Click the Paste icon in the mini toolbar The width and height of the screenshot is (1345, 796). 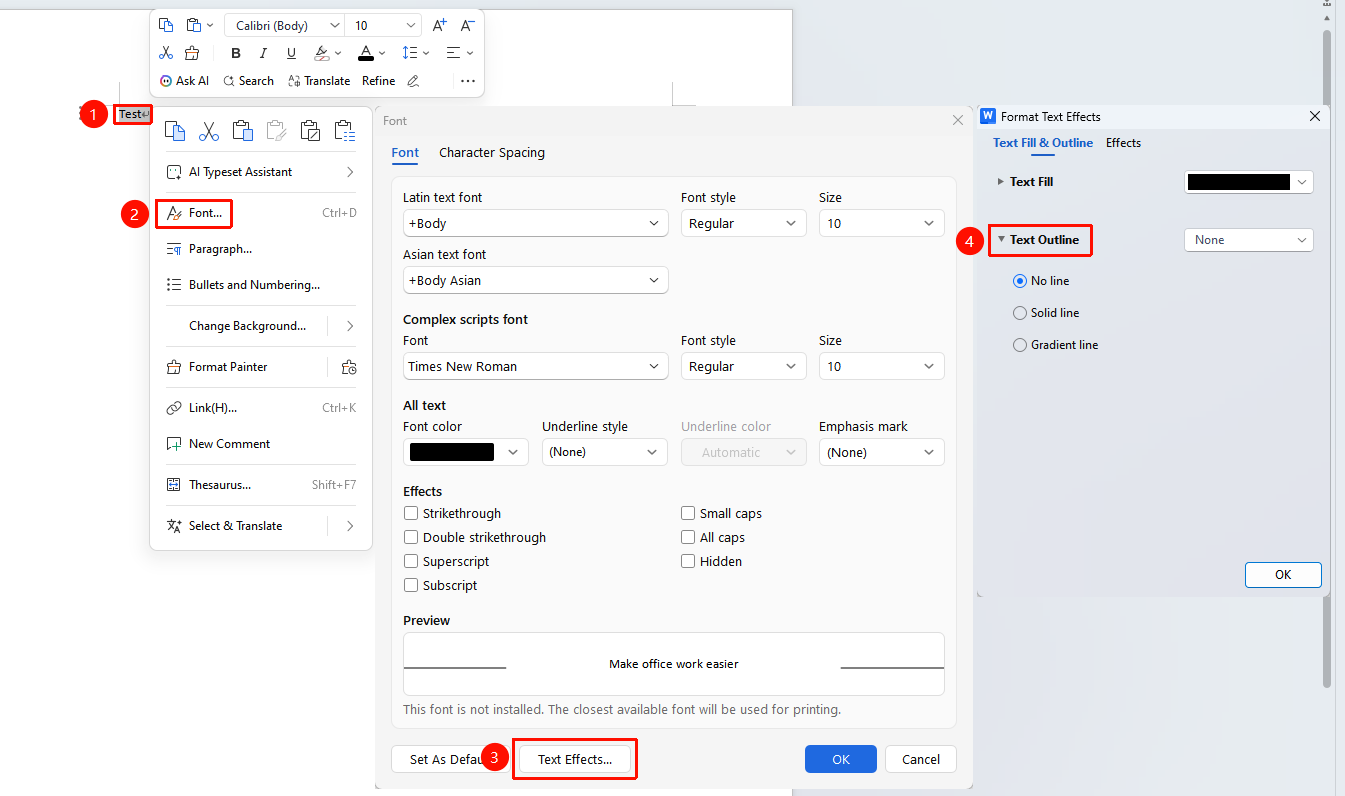[x=194, y=25]
